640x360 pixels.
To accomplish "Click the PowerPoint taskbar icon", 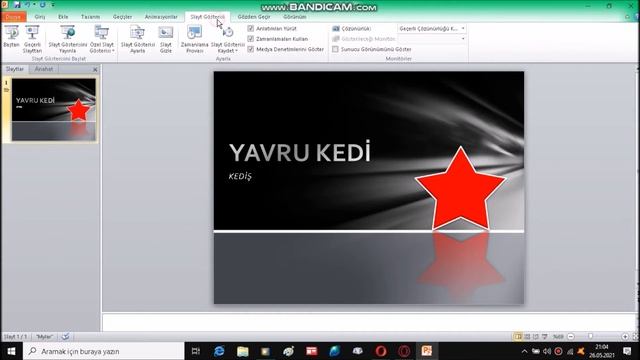I will (x=427, y=351).
